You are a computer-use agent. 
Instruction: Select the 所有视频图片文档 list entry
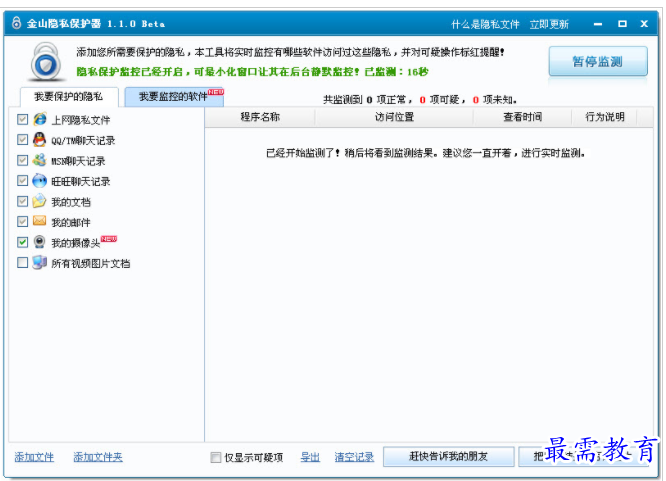point(90,263)
